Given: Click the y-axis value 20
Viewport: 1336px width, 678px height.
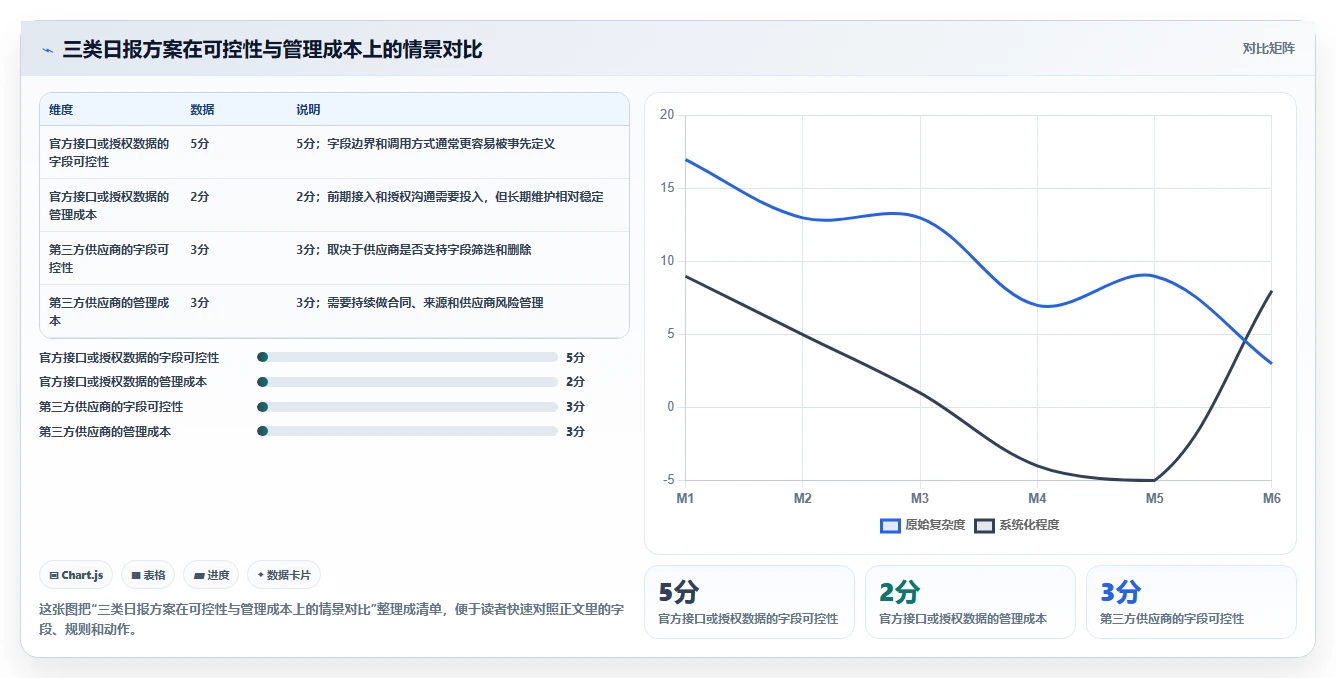Looking at the screenshot, I should [667, 115].
